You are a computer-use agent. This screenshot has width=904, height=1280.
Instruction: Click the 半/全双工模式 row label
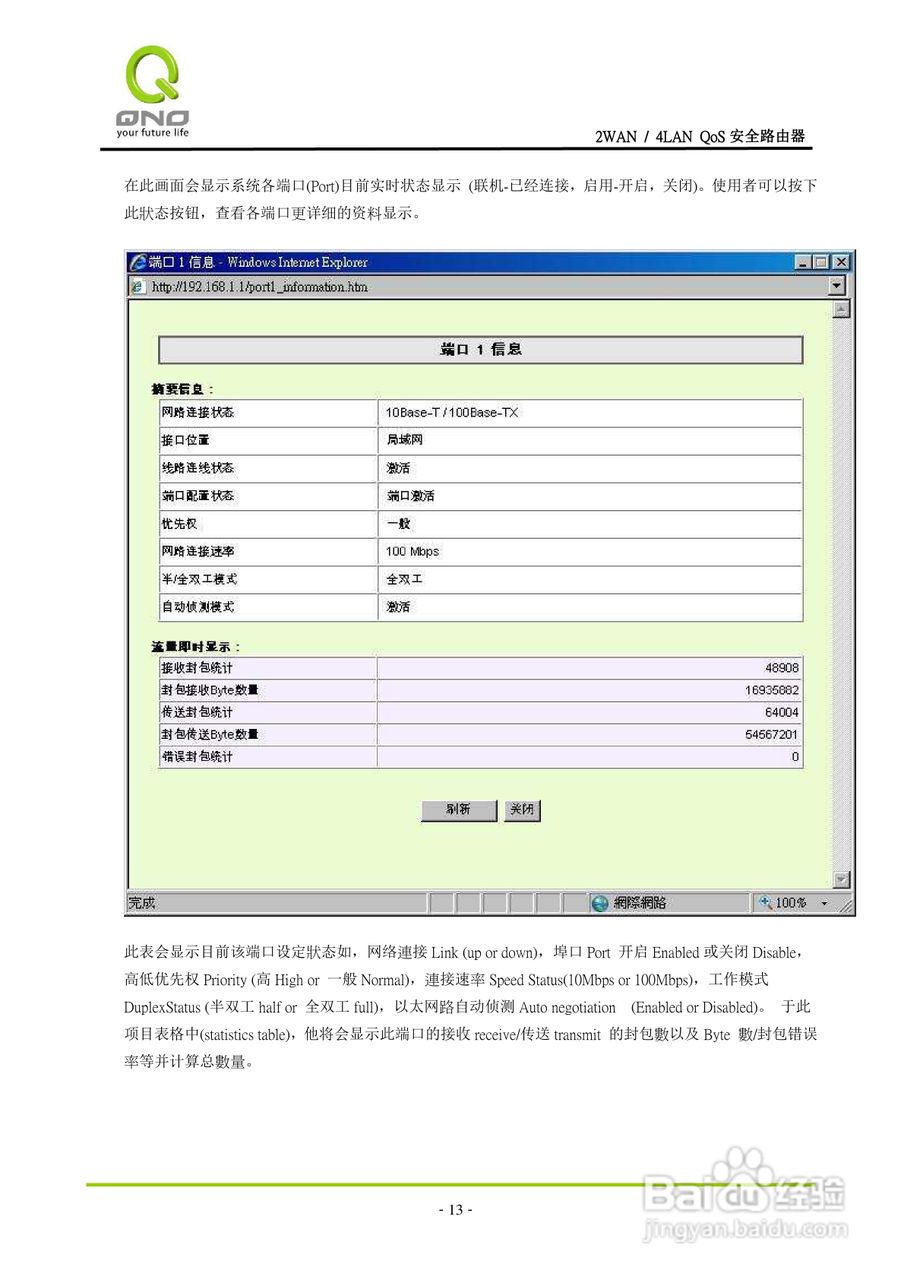point(199,579)
